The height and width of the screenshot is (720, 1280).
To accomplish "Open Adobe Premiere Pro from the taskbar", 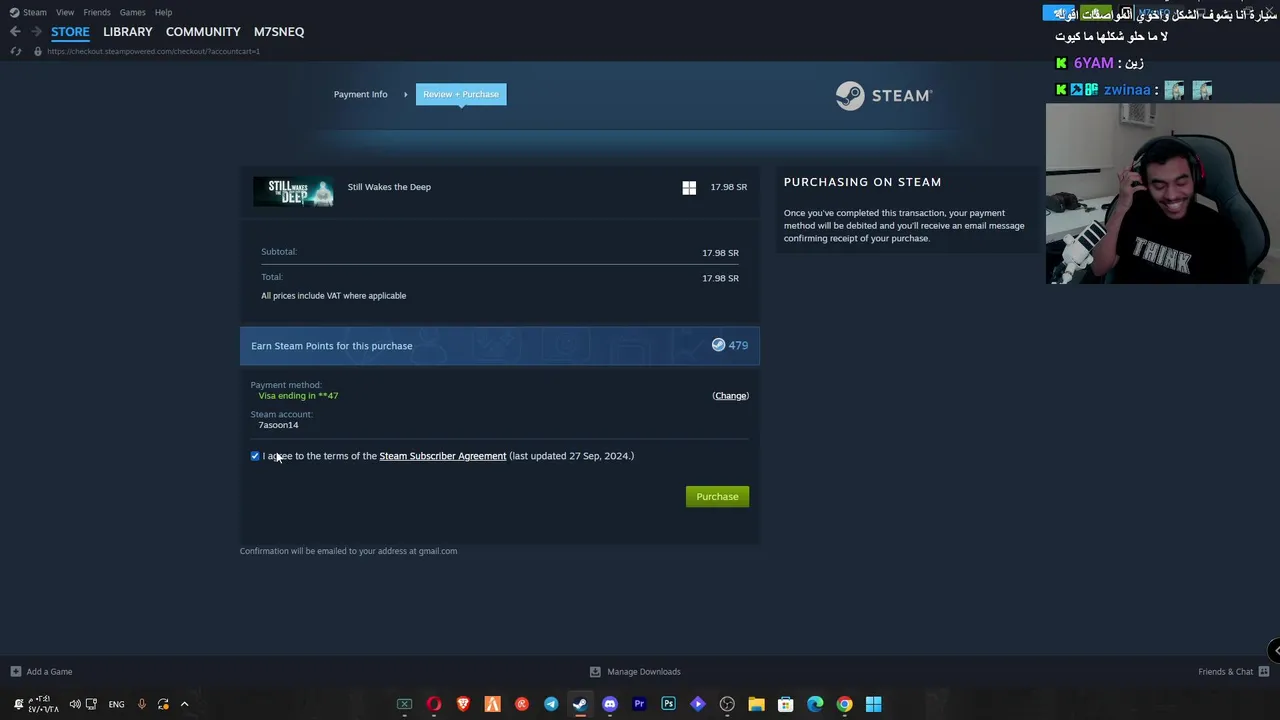I will click(x=639, y=704).
